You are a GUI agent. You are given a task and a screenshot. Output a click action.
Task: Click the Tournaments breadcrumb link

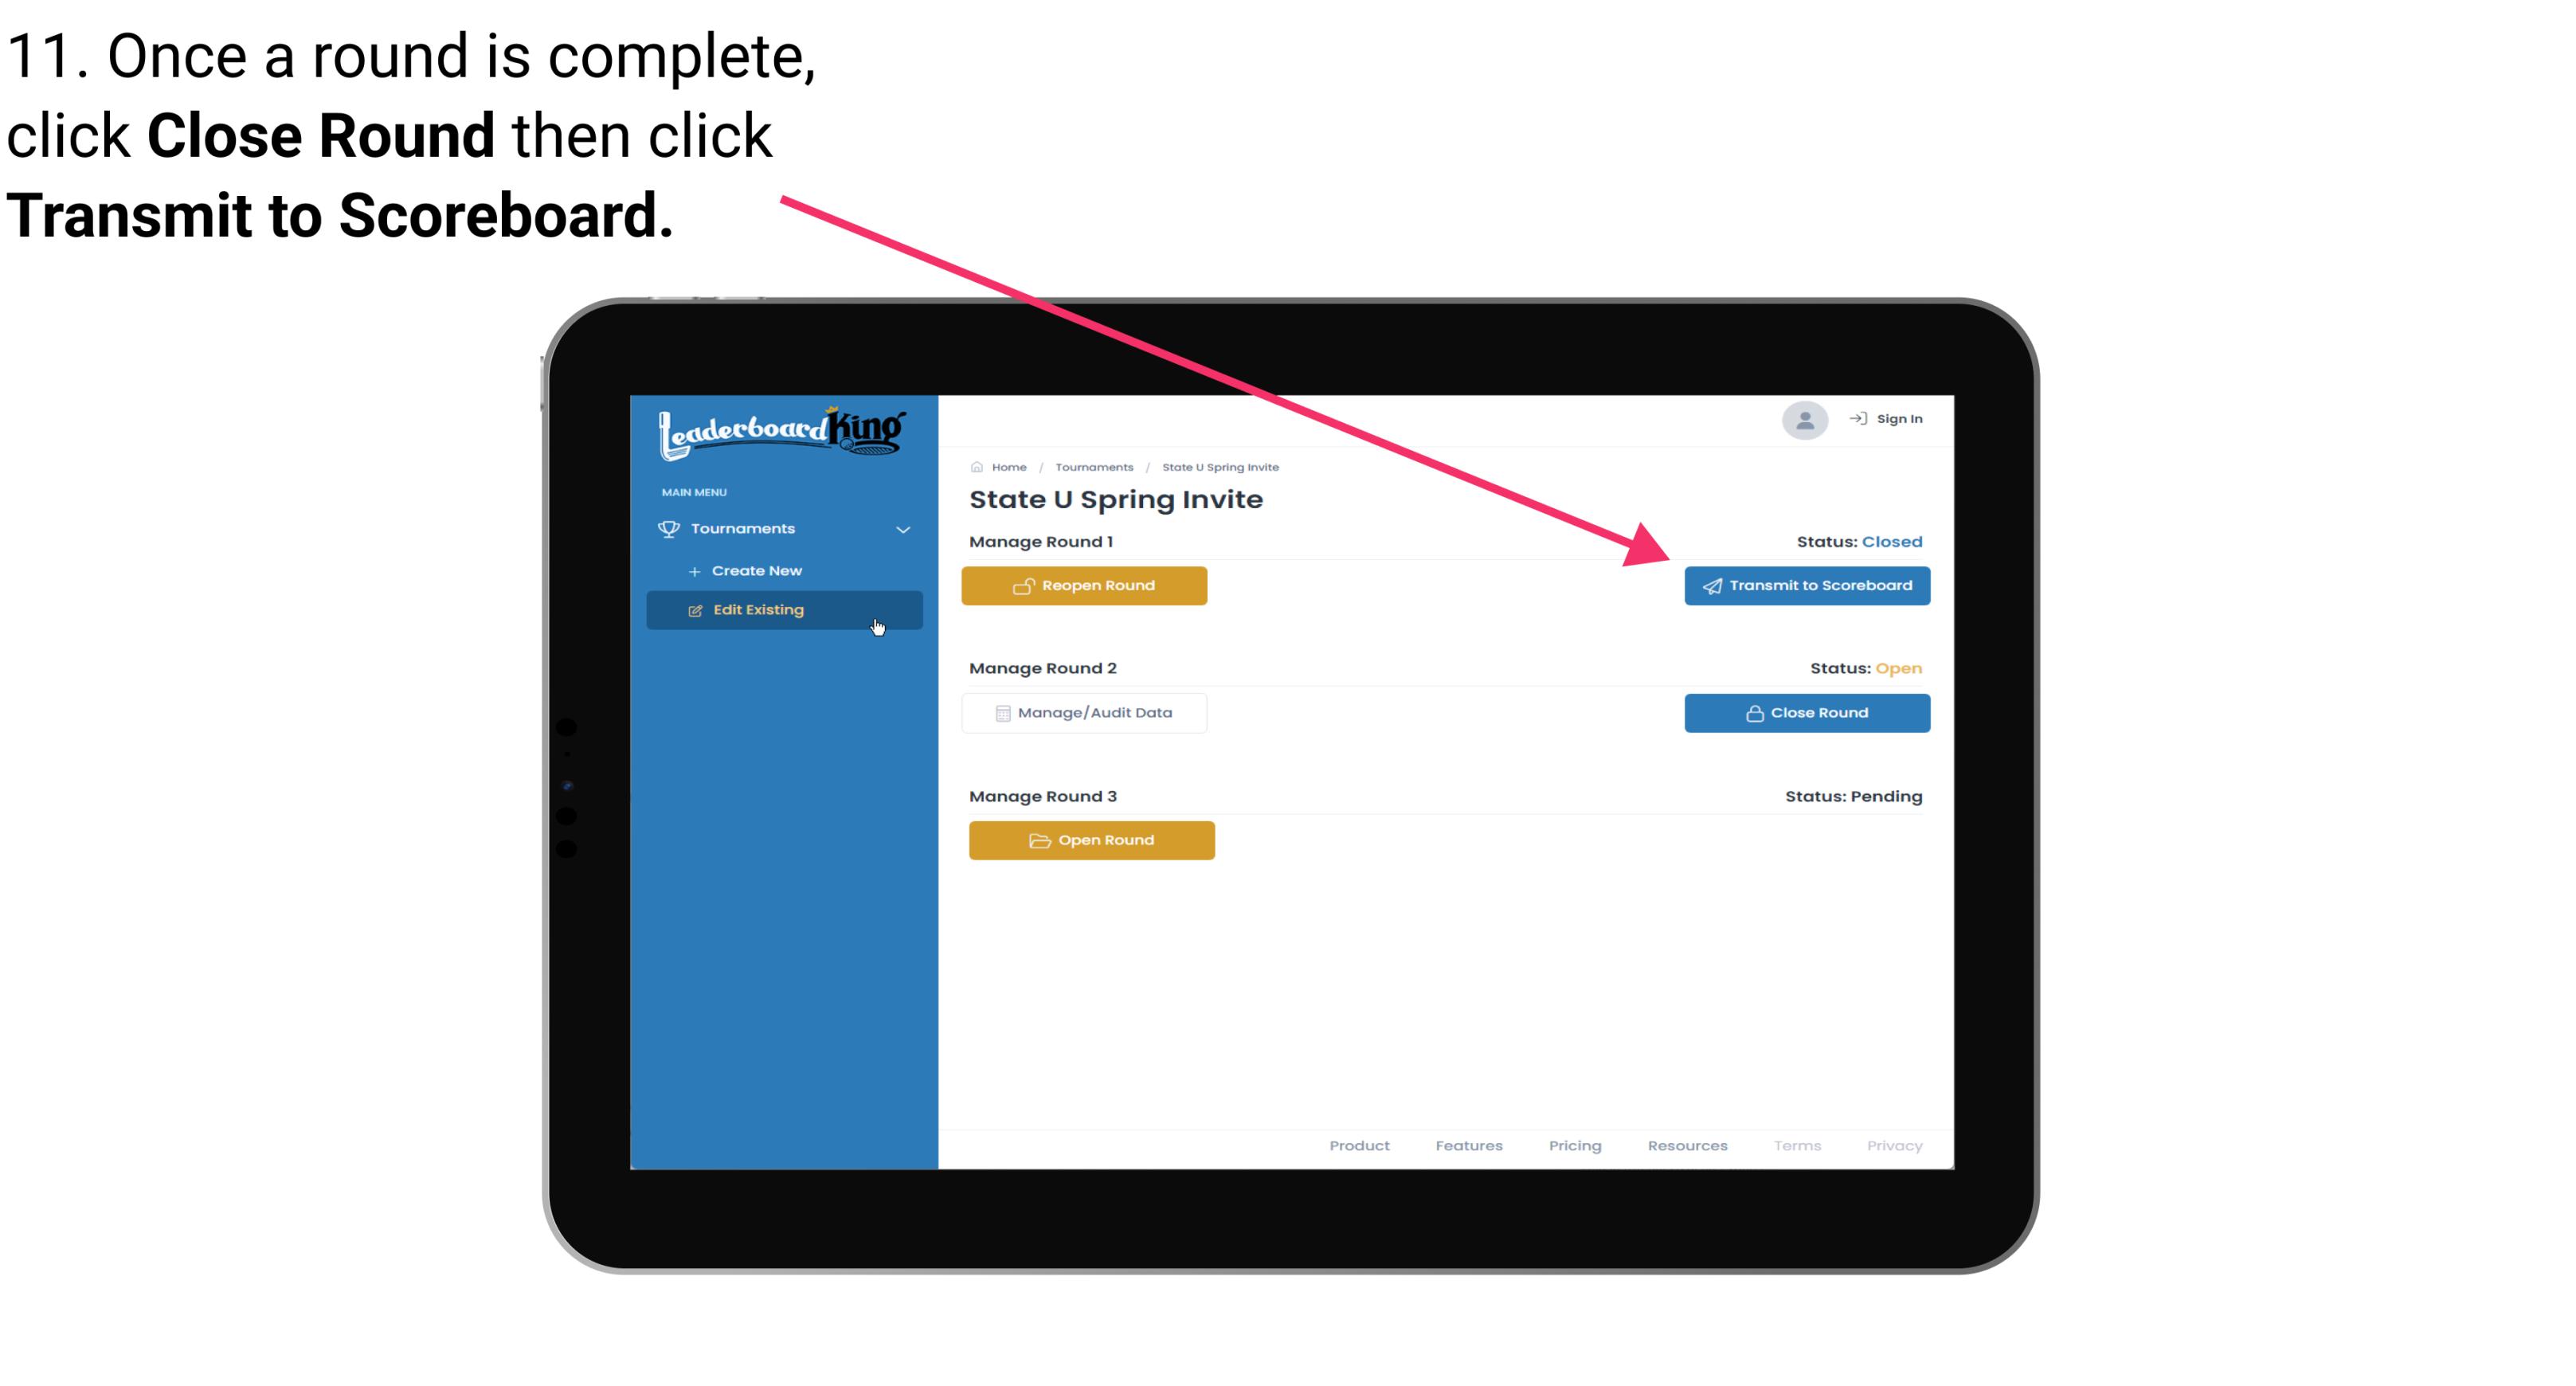point(1092,466)
